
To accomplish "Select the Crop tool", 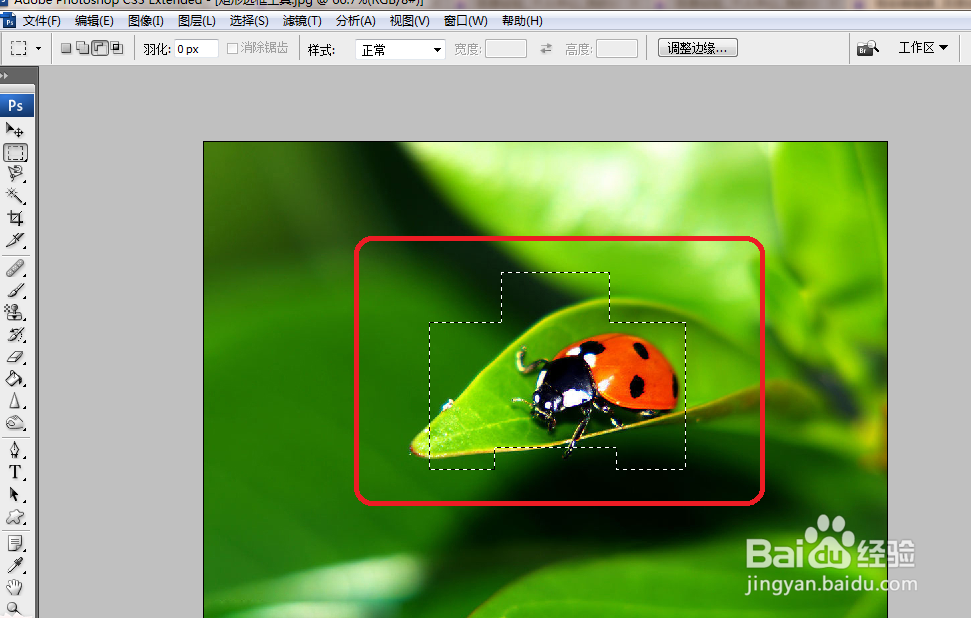I will (15, 218).
